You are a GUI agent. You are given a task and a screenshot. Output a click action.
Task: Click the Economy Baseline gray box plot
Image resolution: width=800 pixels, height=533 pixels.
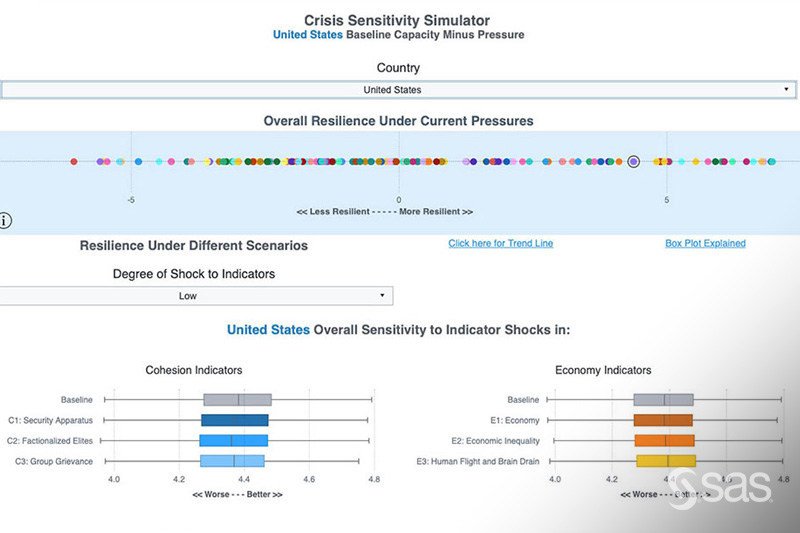[x=664, y=400]
